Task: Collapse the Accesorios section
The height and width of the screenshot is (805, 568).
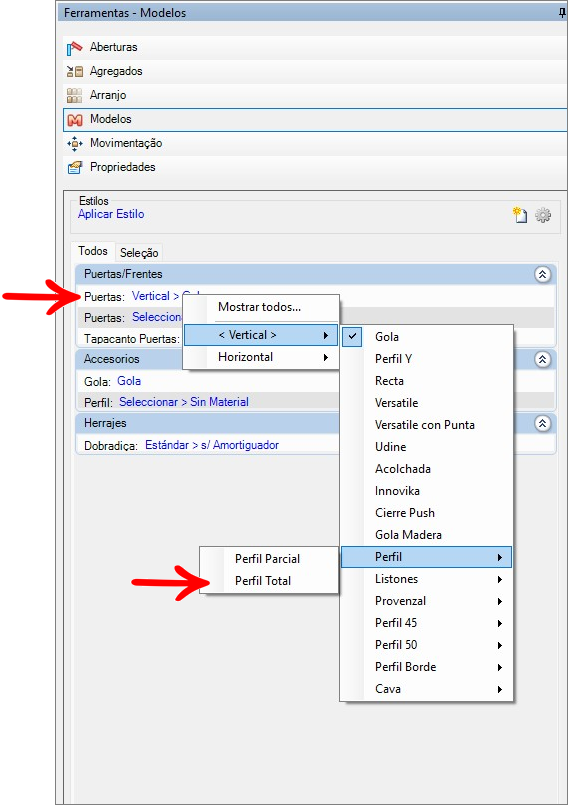Action: [x=542, y=359]
